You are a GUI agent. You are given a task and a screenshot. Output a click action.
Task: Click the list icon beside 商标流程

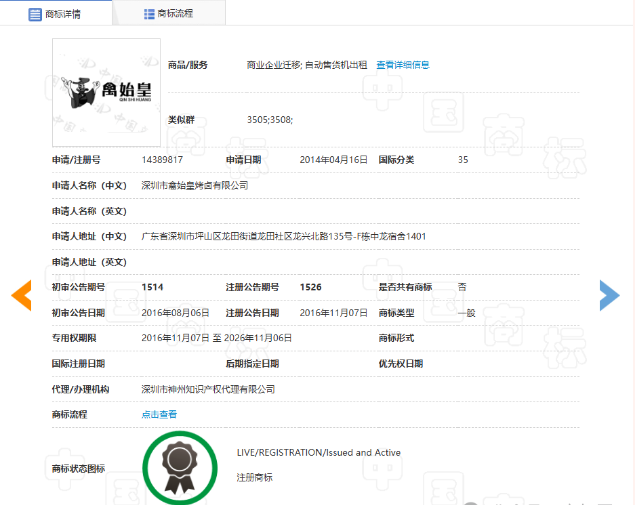pos(149,14)
